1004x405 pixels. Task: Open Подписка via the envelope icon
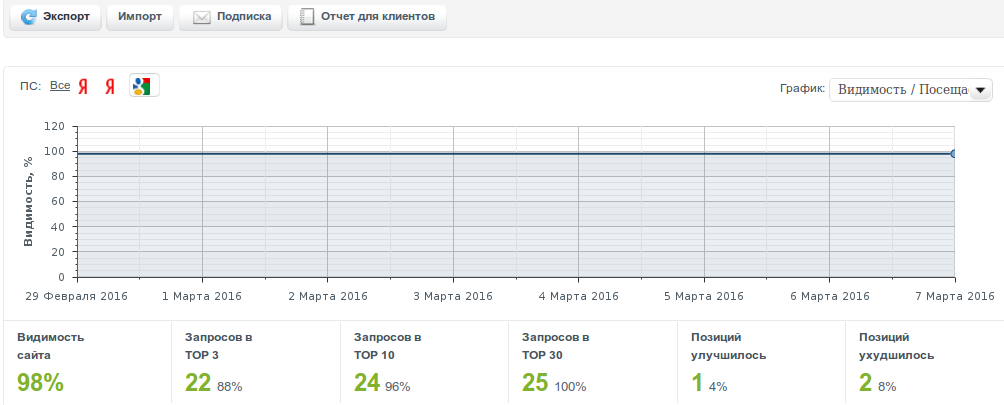point(201,17)
